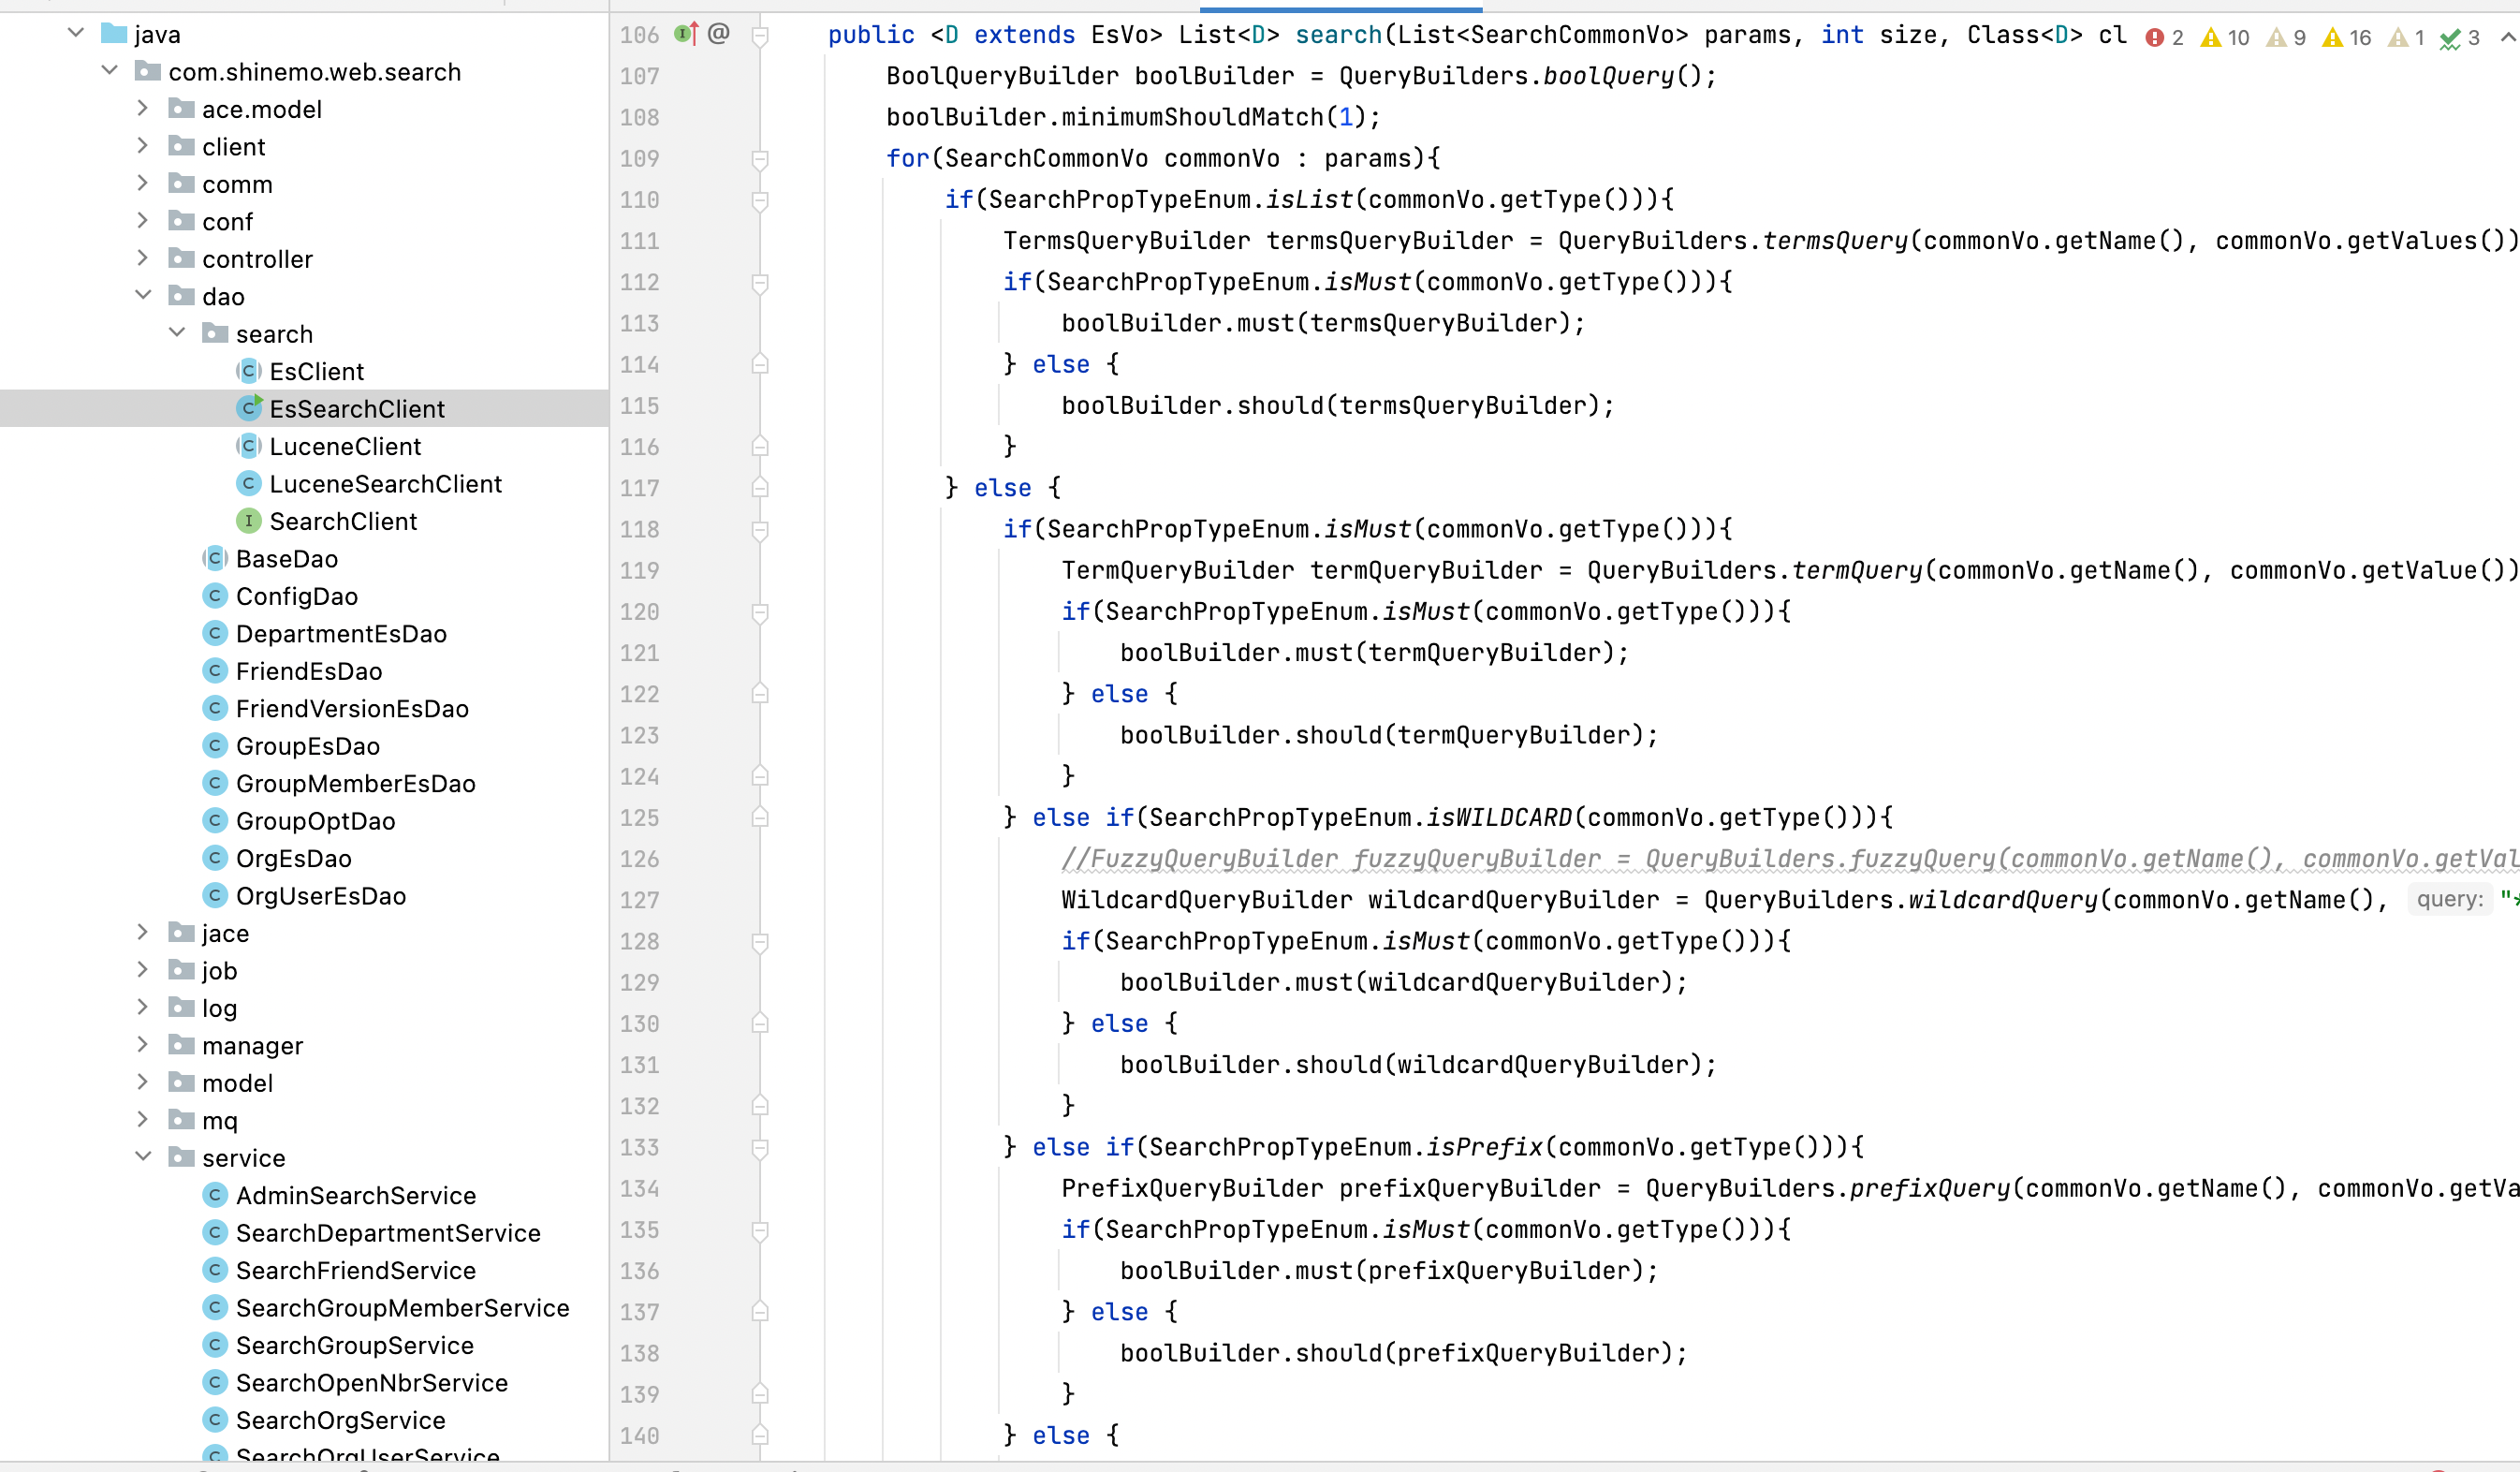Click the red error indicator showing 2
Image resolution: width=2520 pixels, height=1472 pixels.
tap(2165, 38)
